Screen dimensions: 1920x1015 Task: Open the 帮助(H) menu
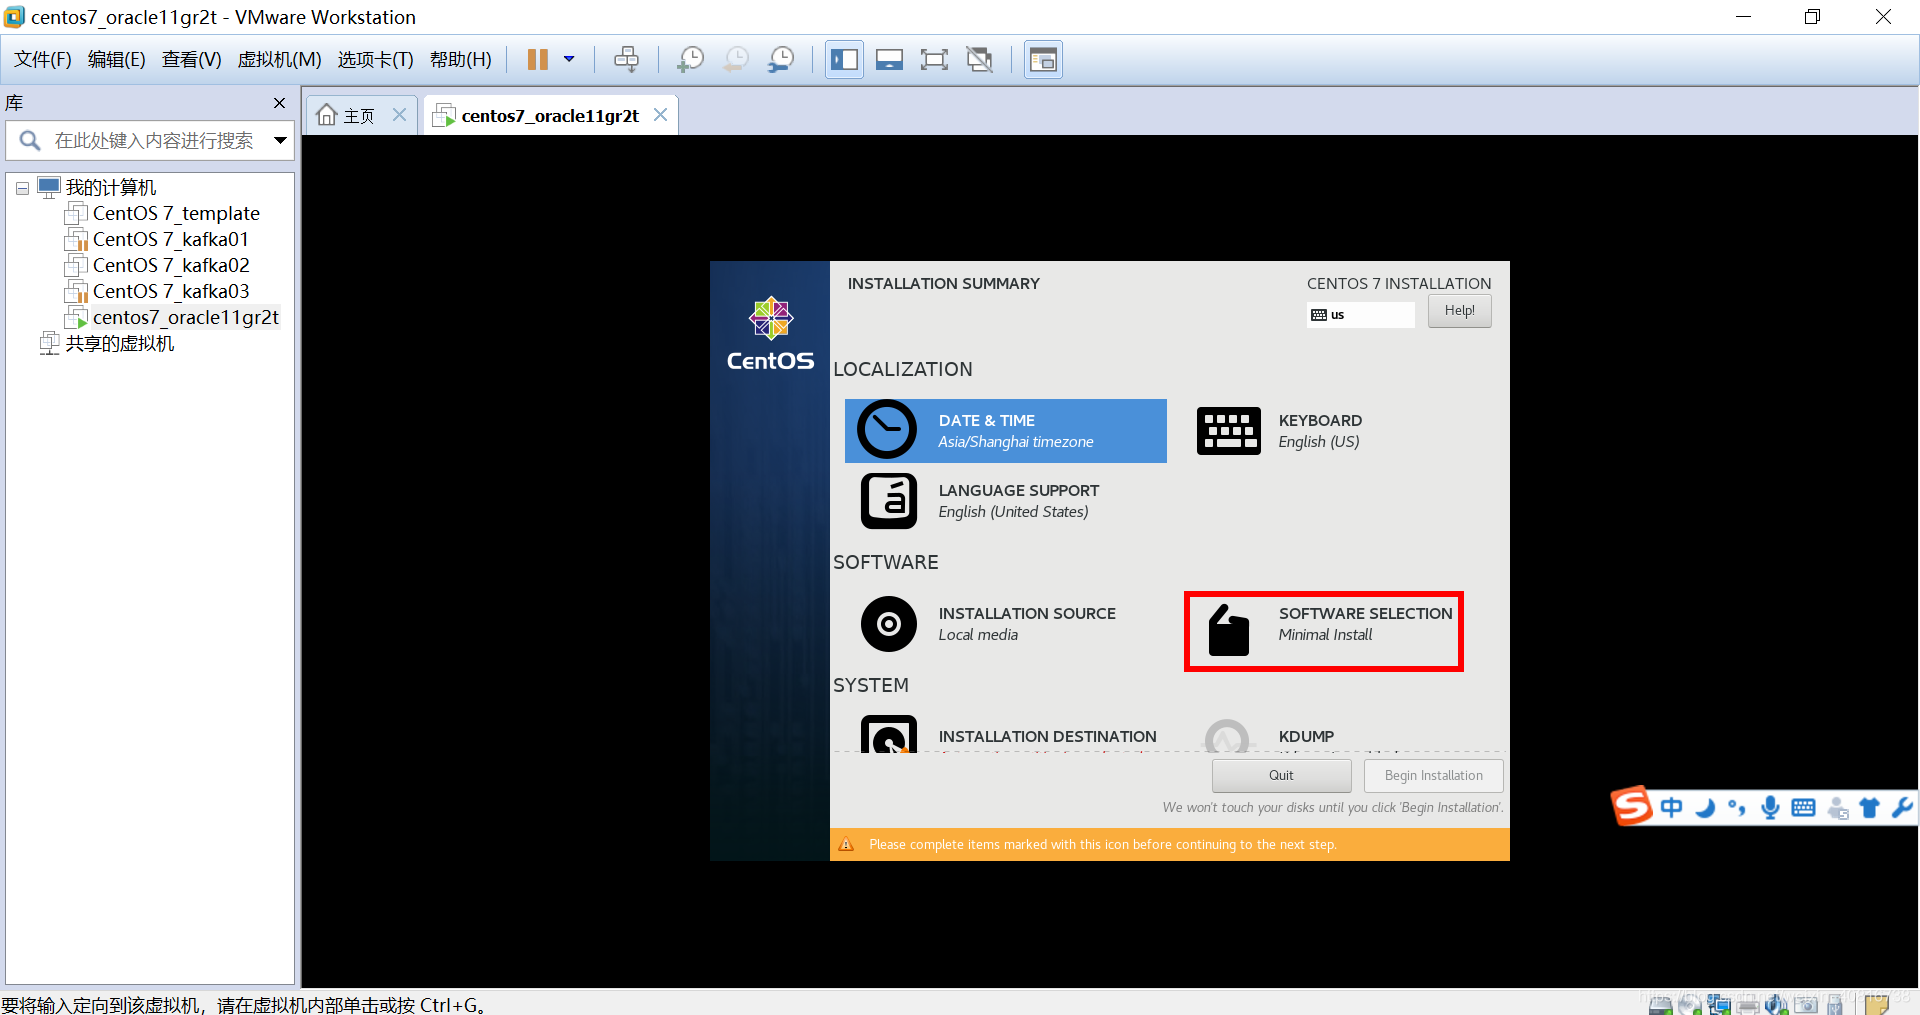(x=461, y=60)
